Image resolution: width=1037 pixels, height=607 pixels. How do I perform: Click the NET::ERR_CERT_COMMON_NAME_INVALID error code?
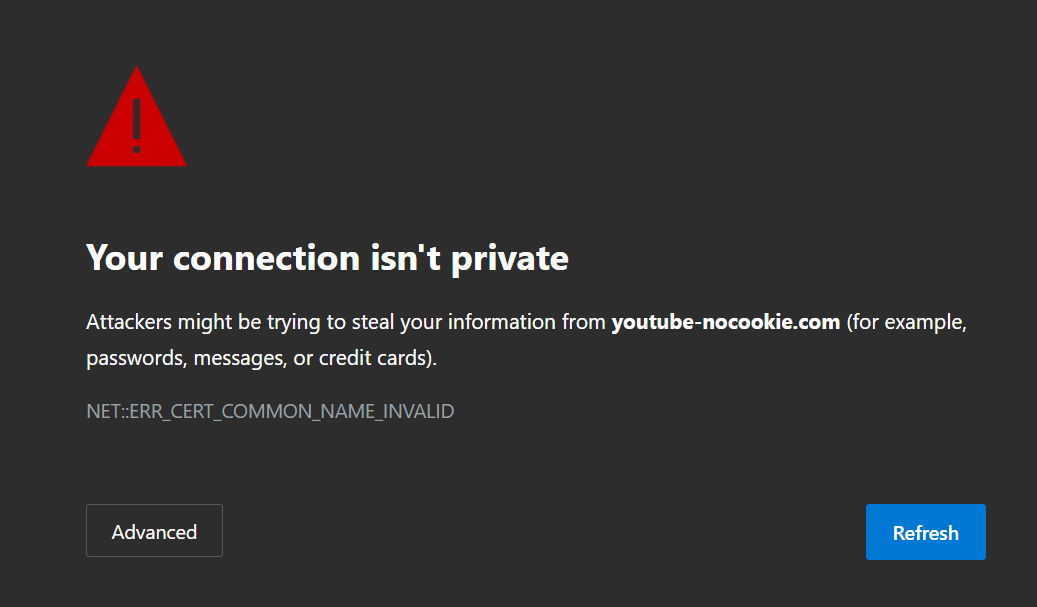coord(270,410)
